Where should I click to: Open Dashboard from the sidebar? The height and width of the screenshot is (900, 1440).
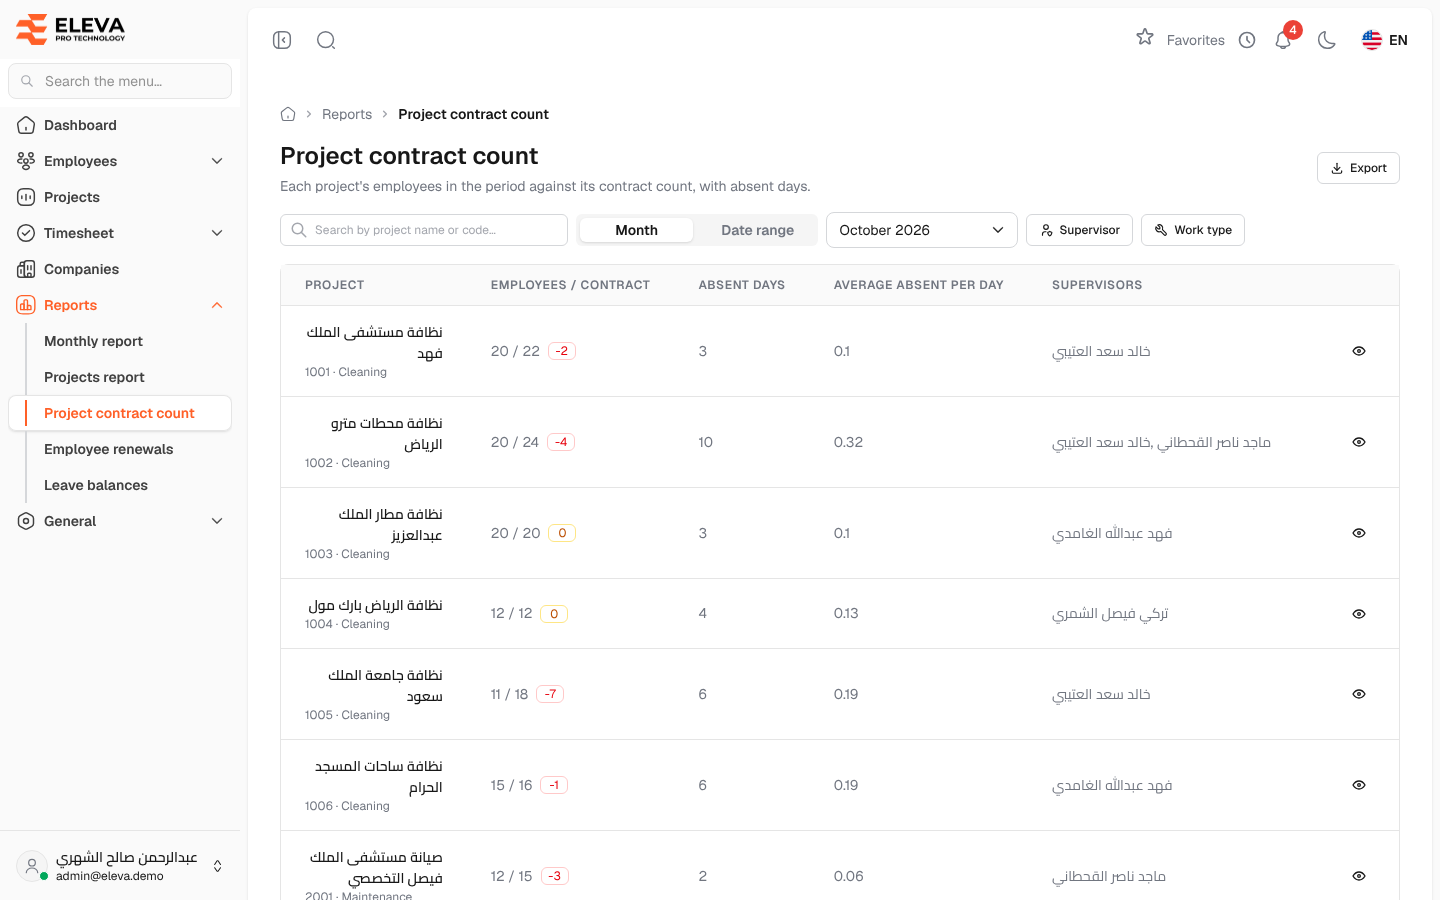tap(120, 125)
